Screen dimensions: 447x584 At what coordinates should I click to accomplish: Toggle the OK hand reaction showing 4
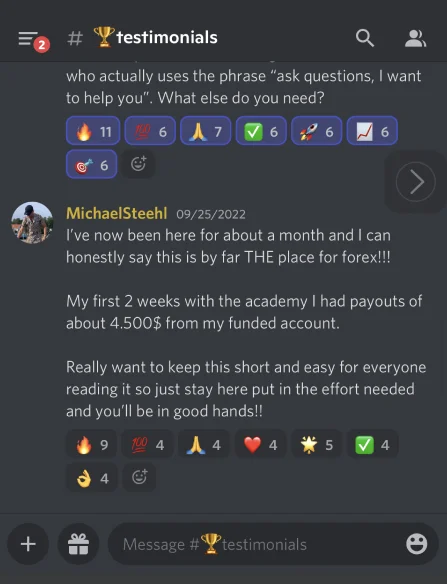click(92, 477)
